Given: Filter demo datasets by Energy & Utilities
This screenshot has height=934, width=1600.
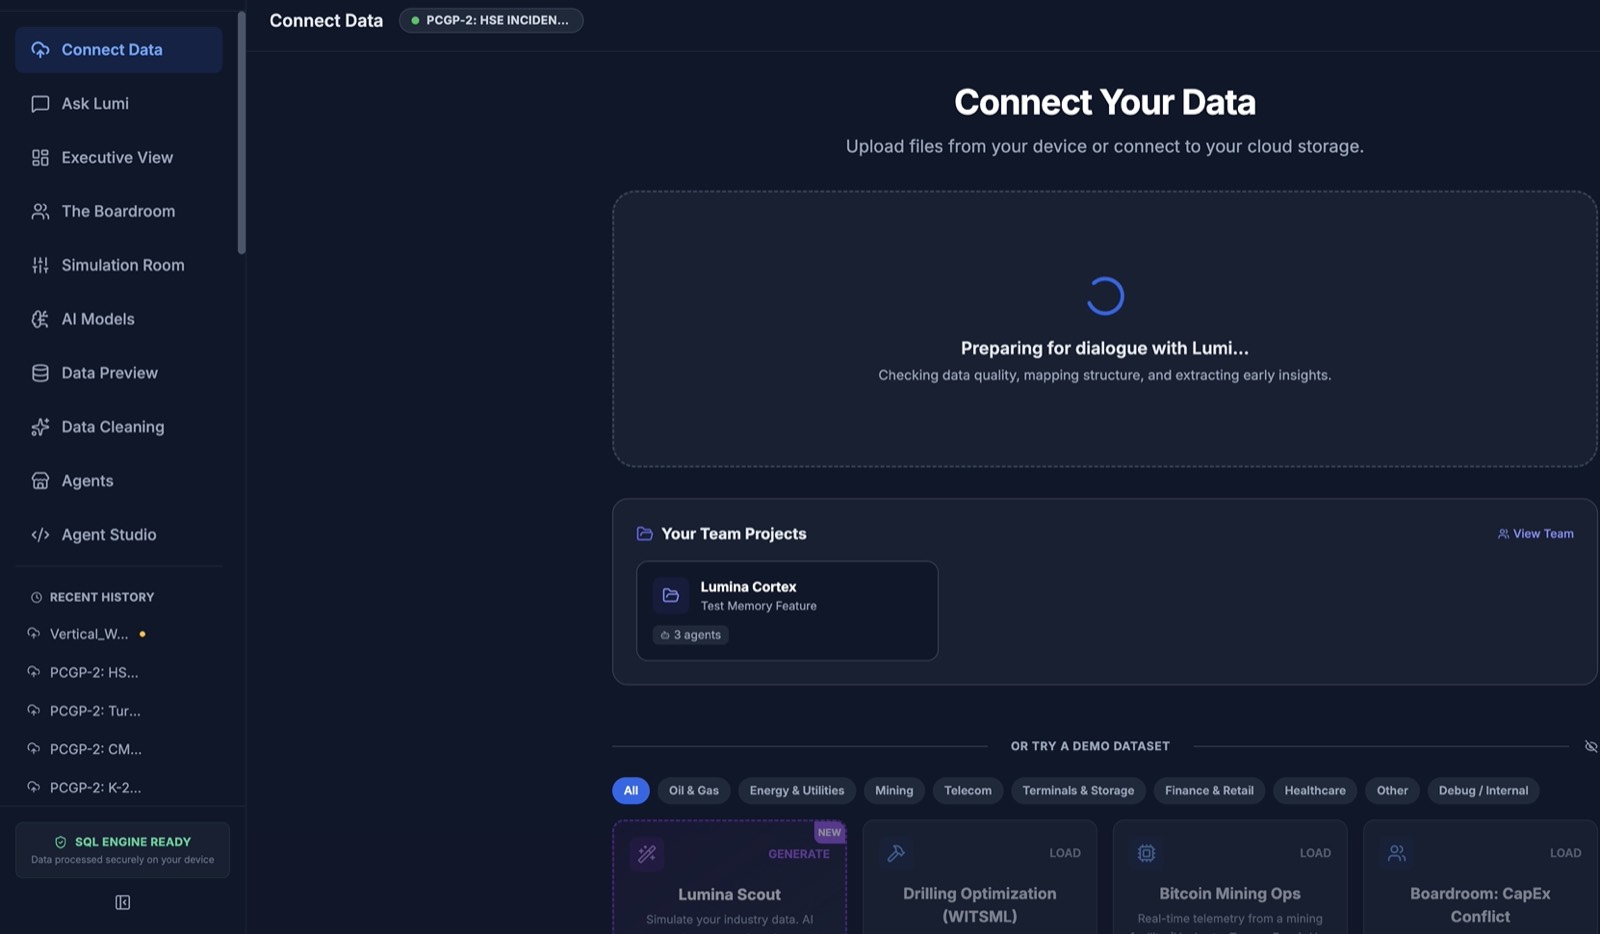Looking at the screenshot, I should point(797,791).
